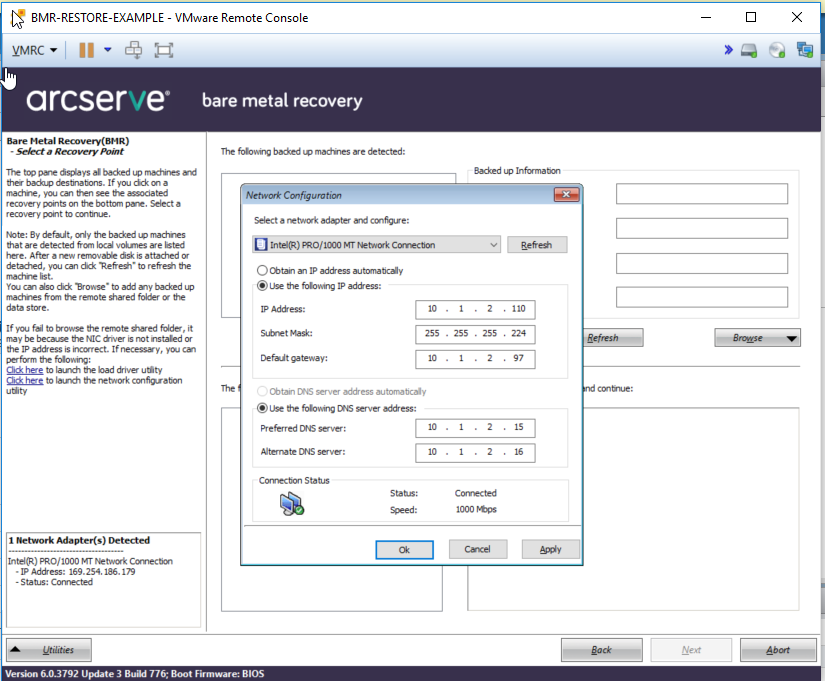Click the Subnet Mask input field
The image size is (825, 681).
click(x=475, y=334)
